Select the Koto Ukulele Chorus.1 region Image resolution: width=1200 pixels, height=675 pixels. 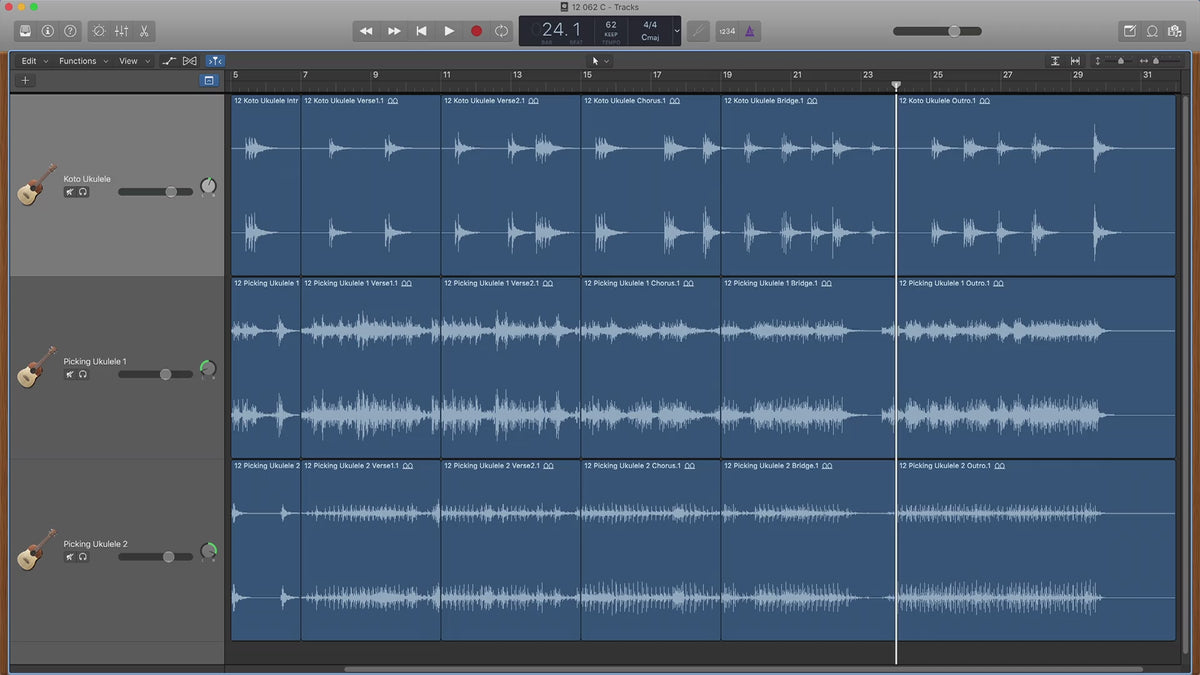[650, 185]
